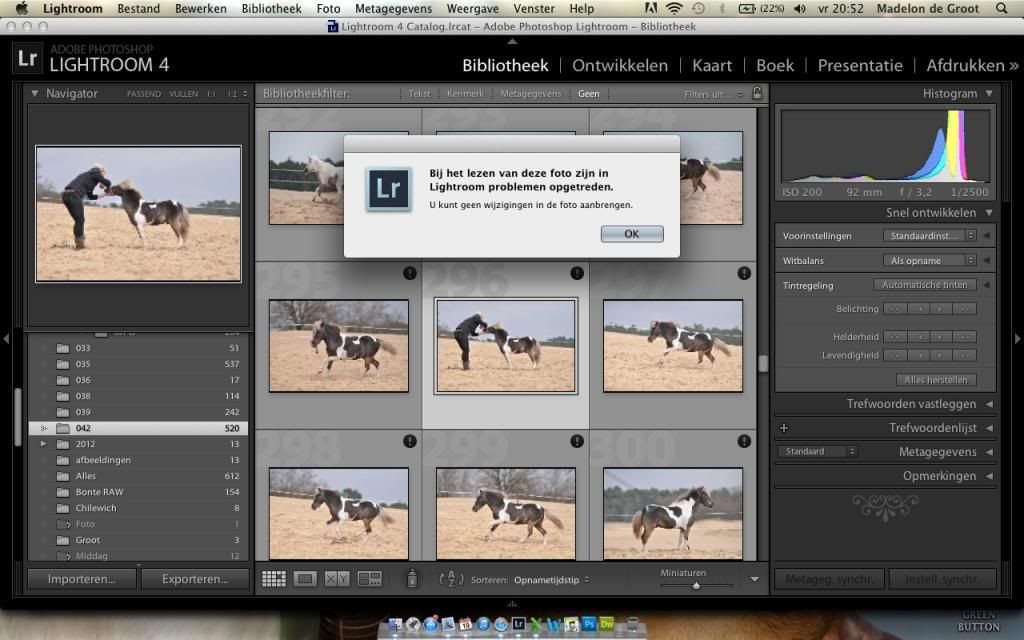This screenshot has width=1024, height=640.
Task: Switch to Presentatie module
Action: (860, 65)
